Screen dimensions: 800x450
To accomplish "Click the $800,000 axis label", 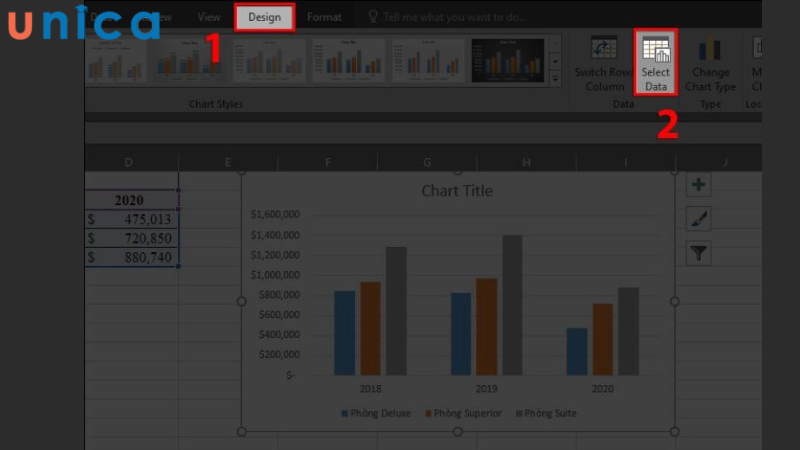I will click(279, 295).
